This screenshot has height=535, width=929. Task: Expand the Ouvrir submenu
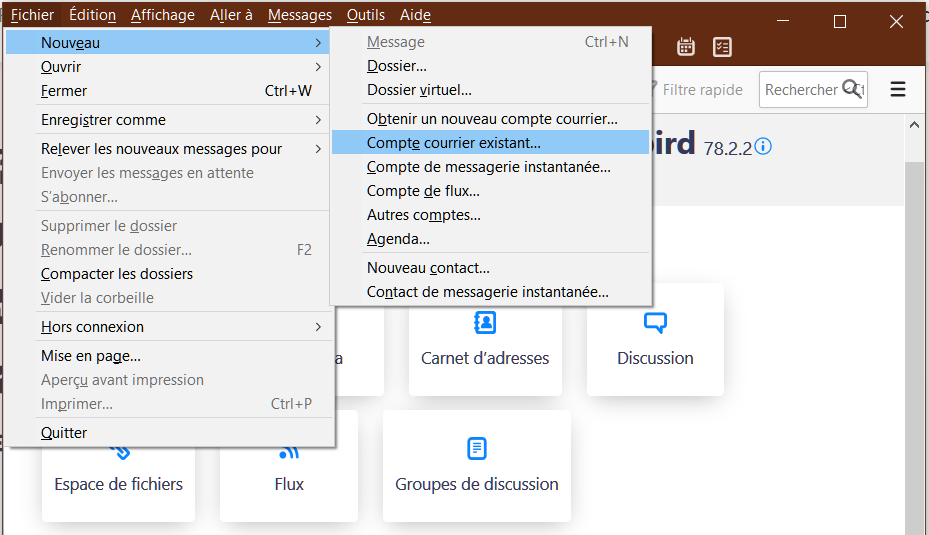pyautogui.click(x=170, y=67)
